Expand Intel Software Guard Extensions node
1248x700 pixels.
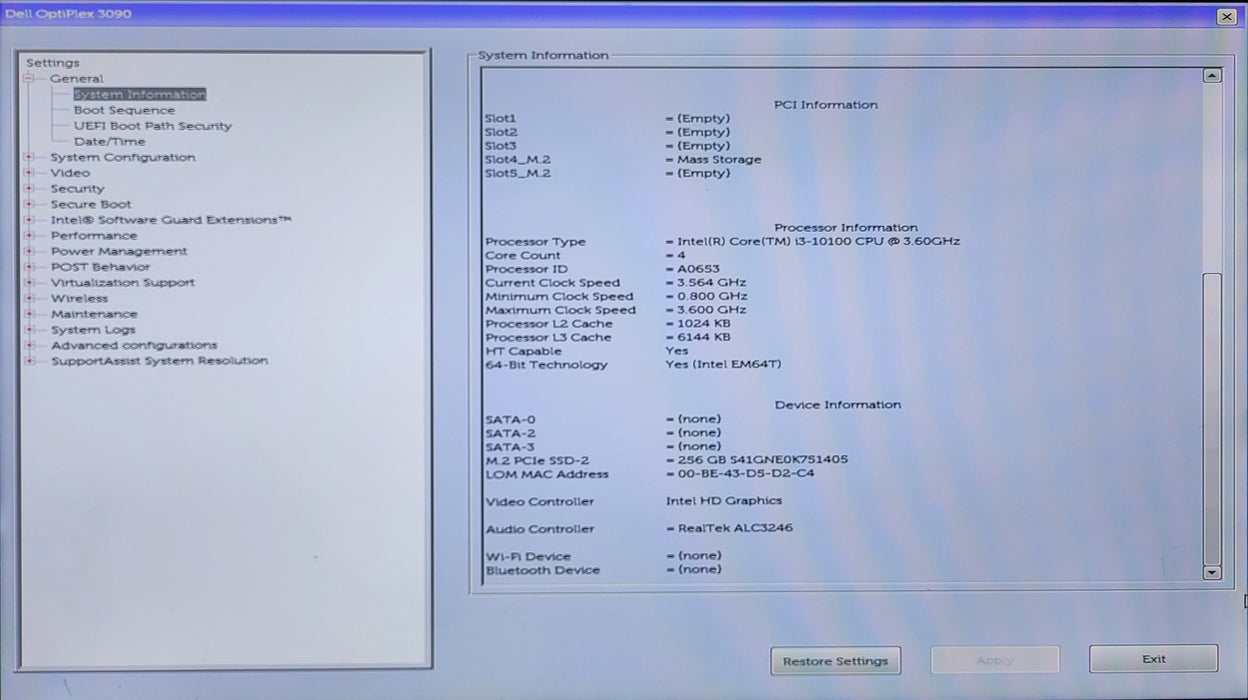(x=29, y=220)
